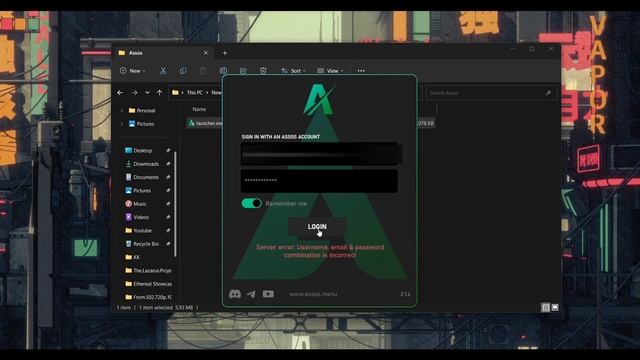Open the KK folder in sidebar
This screenshot has height=360, width=640.
tap(133, 257)
